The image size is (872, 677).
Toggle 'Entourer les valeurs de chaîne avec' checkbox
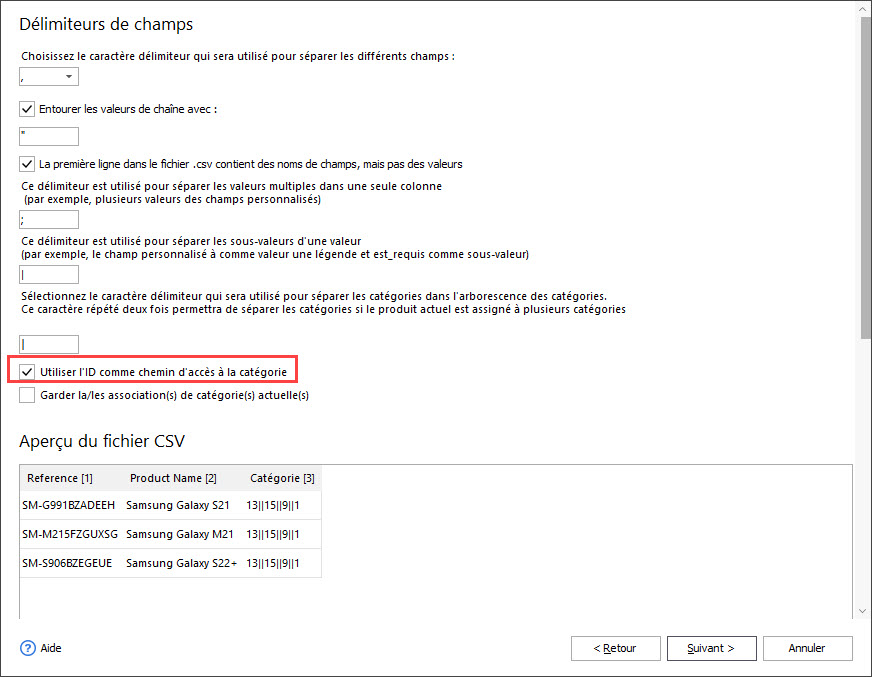click(27, 109)
